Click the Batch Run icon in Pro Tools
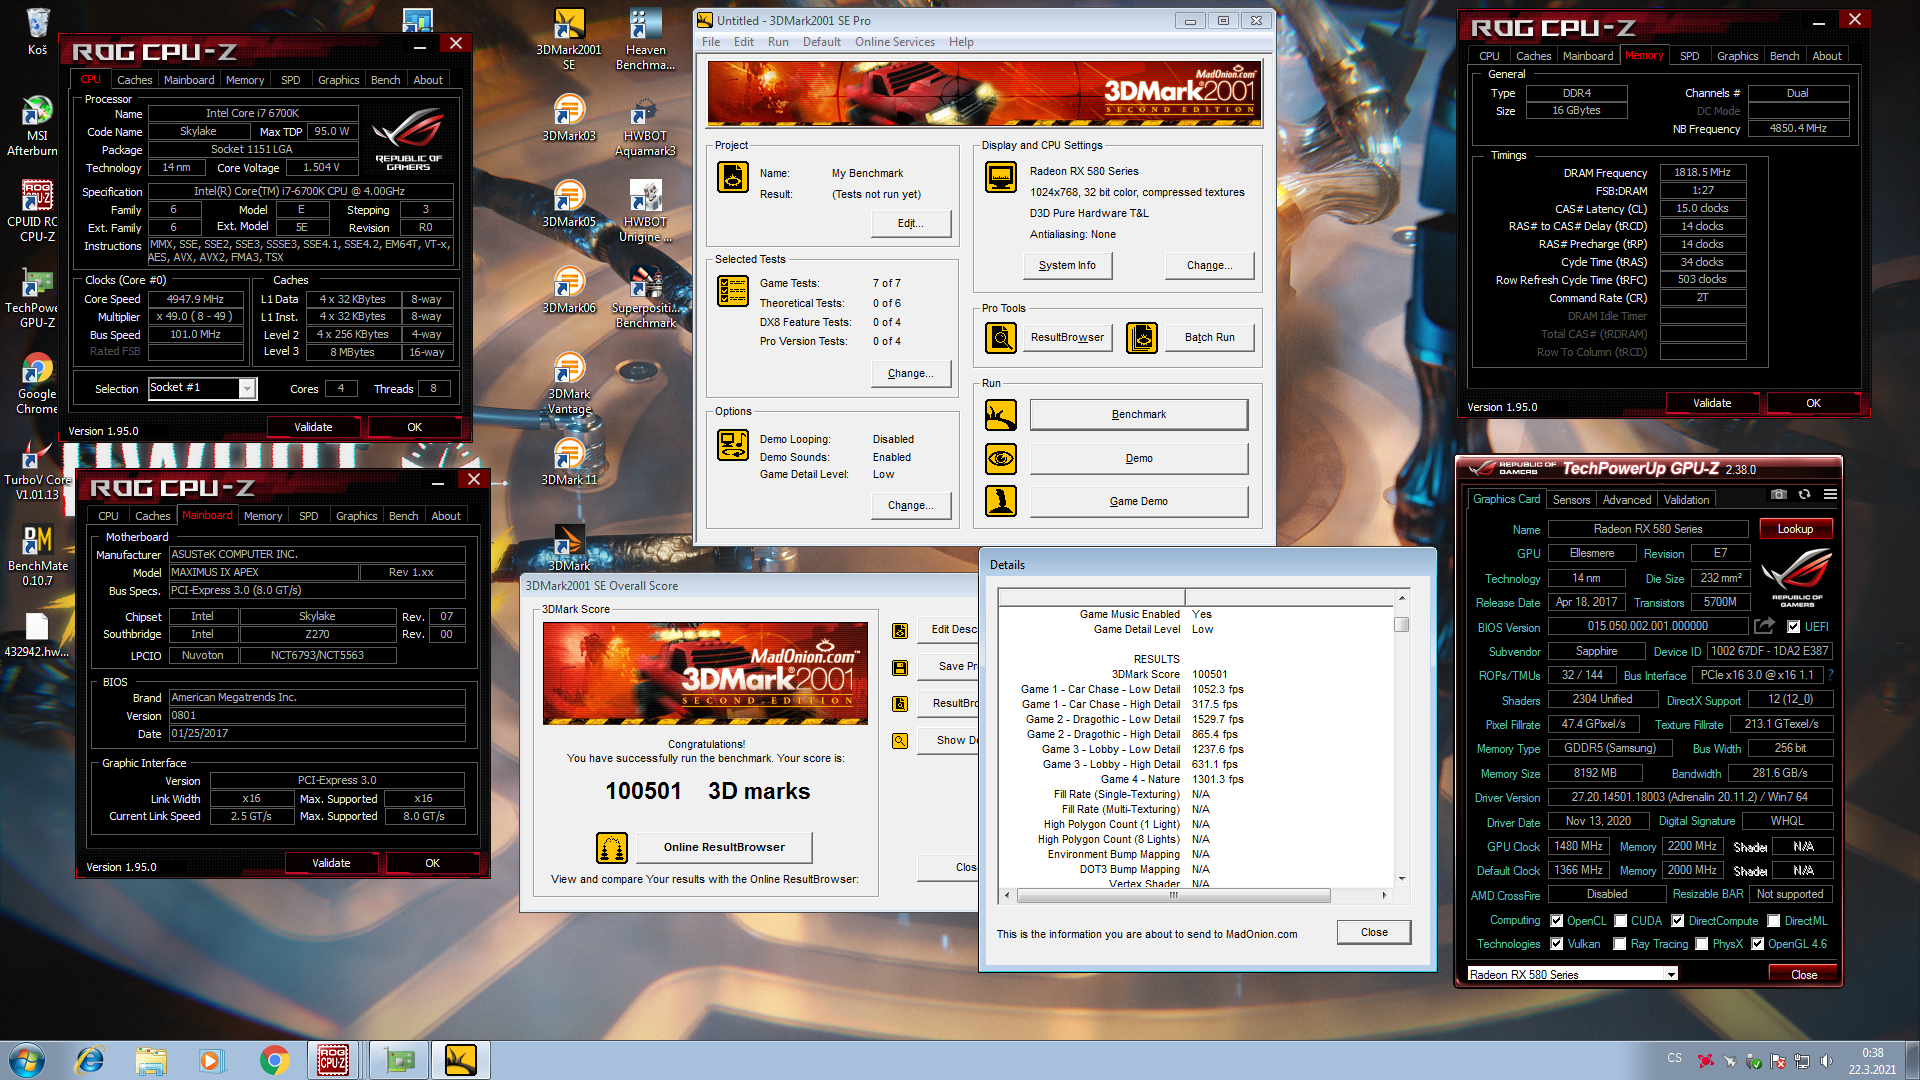 pyautogui.click(x=1142, y=338)
